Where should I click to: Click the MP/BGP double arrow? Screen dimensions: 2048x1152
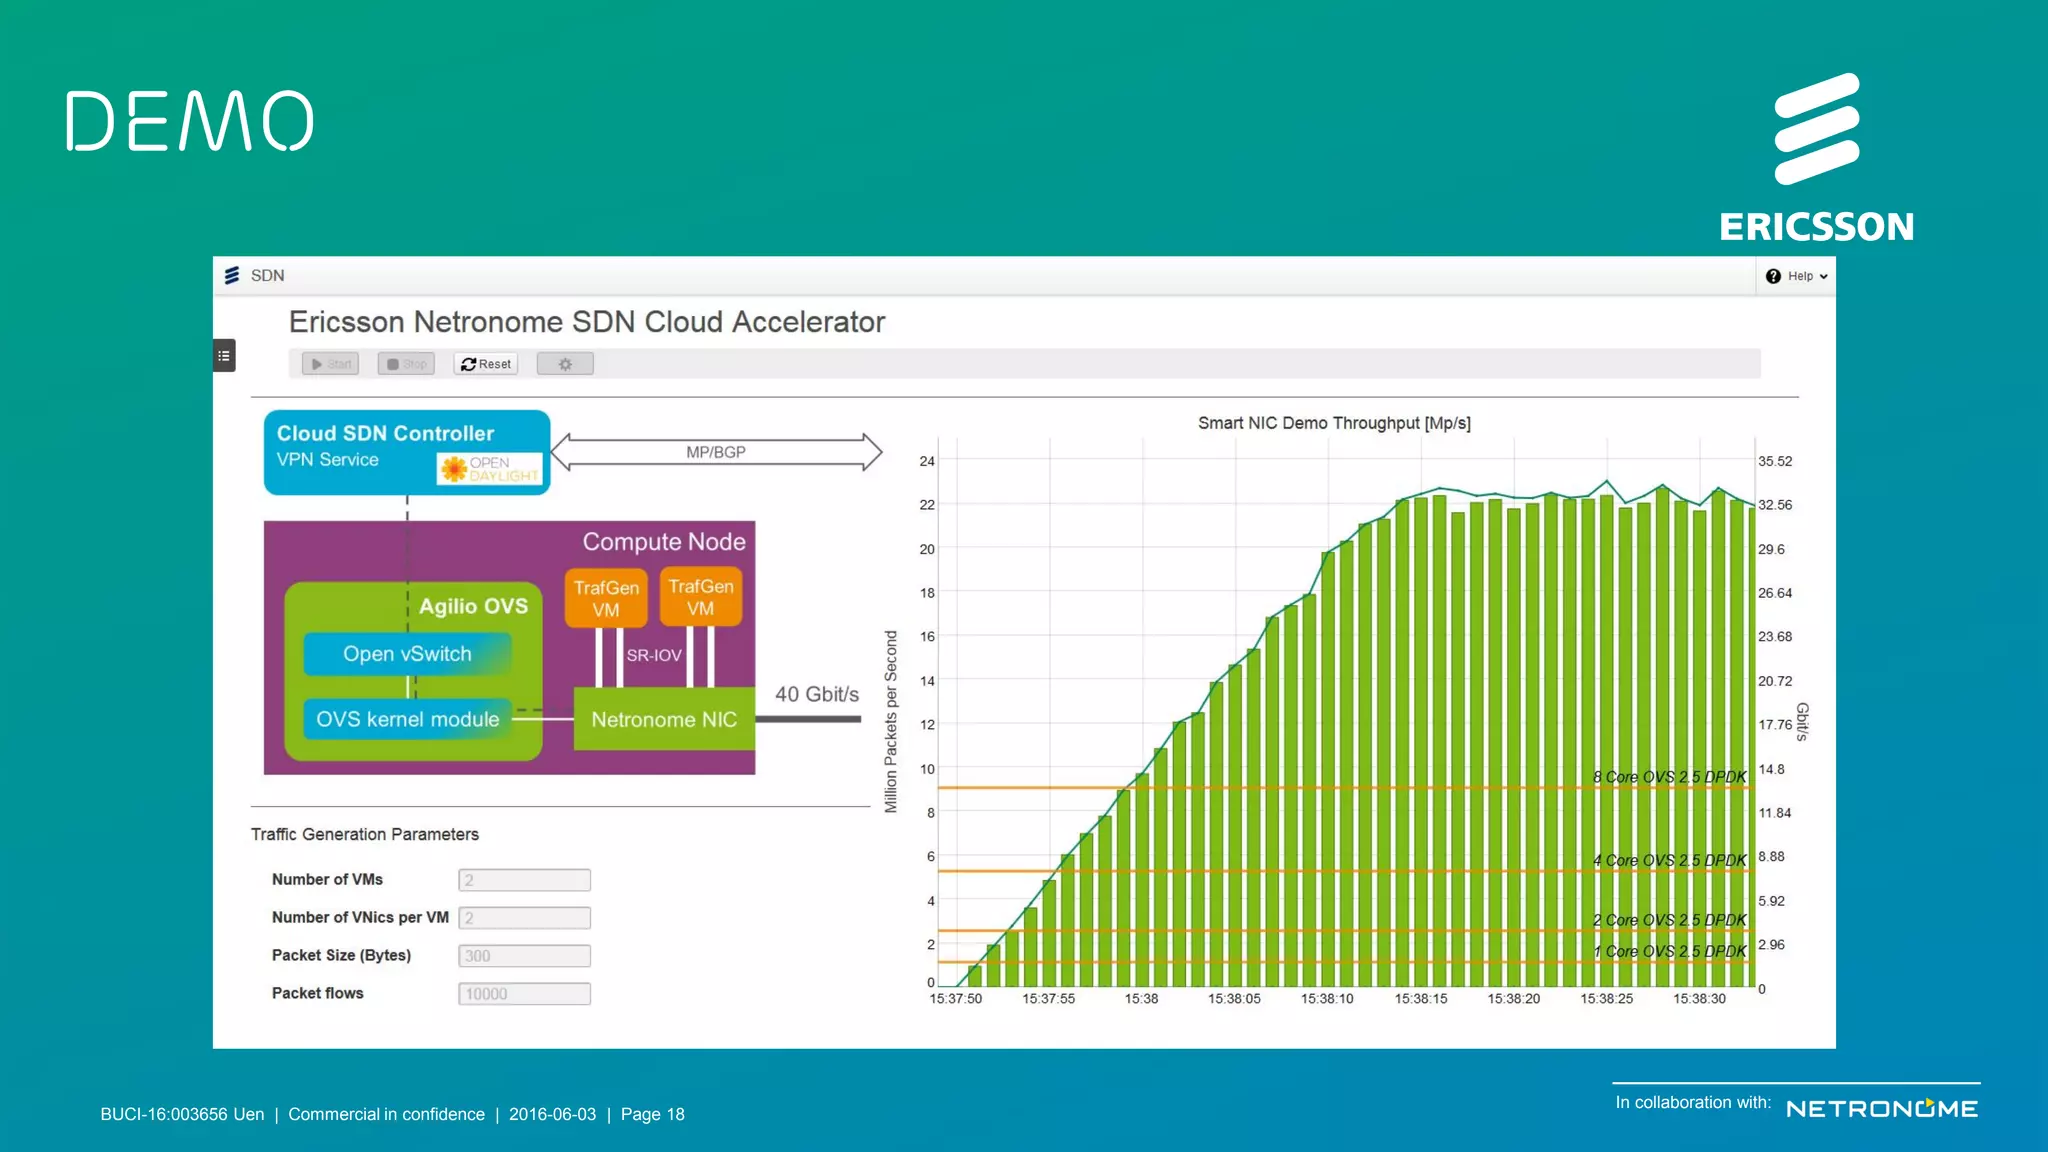pyautogui.click(x=716, y=452)
